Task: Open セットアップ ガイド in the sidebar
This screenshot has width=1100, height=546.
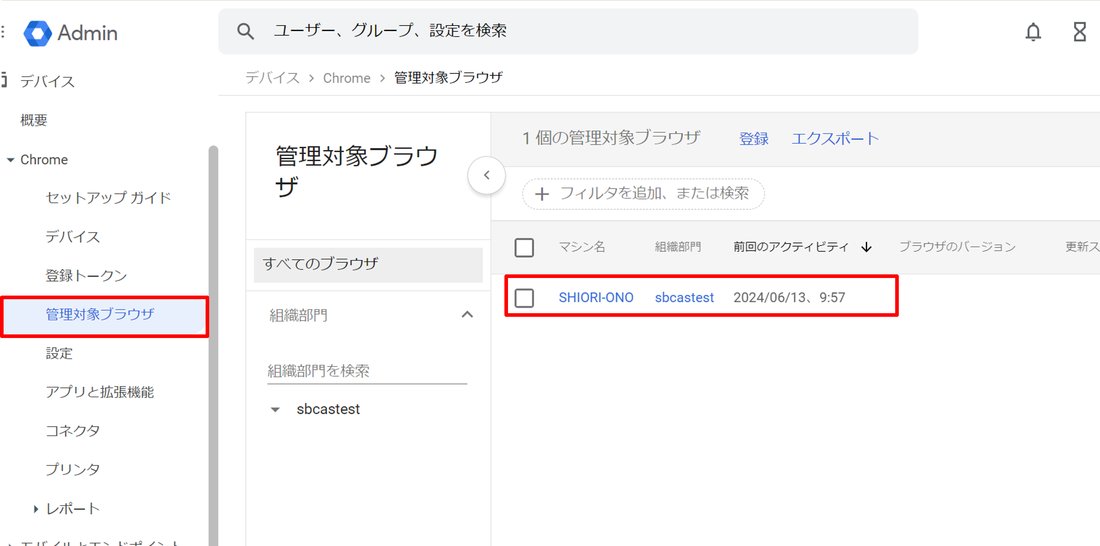Action: (108, 197)
